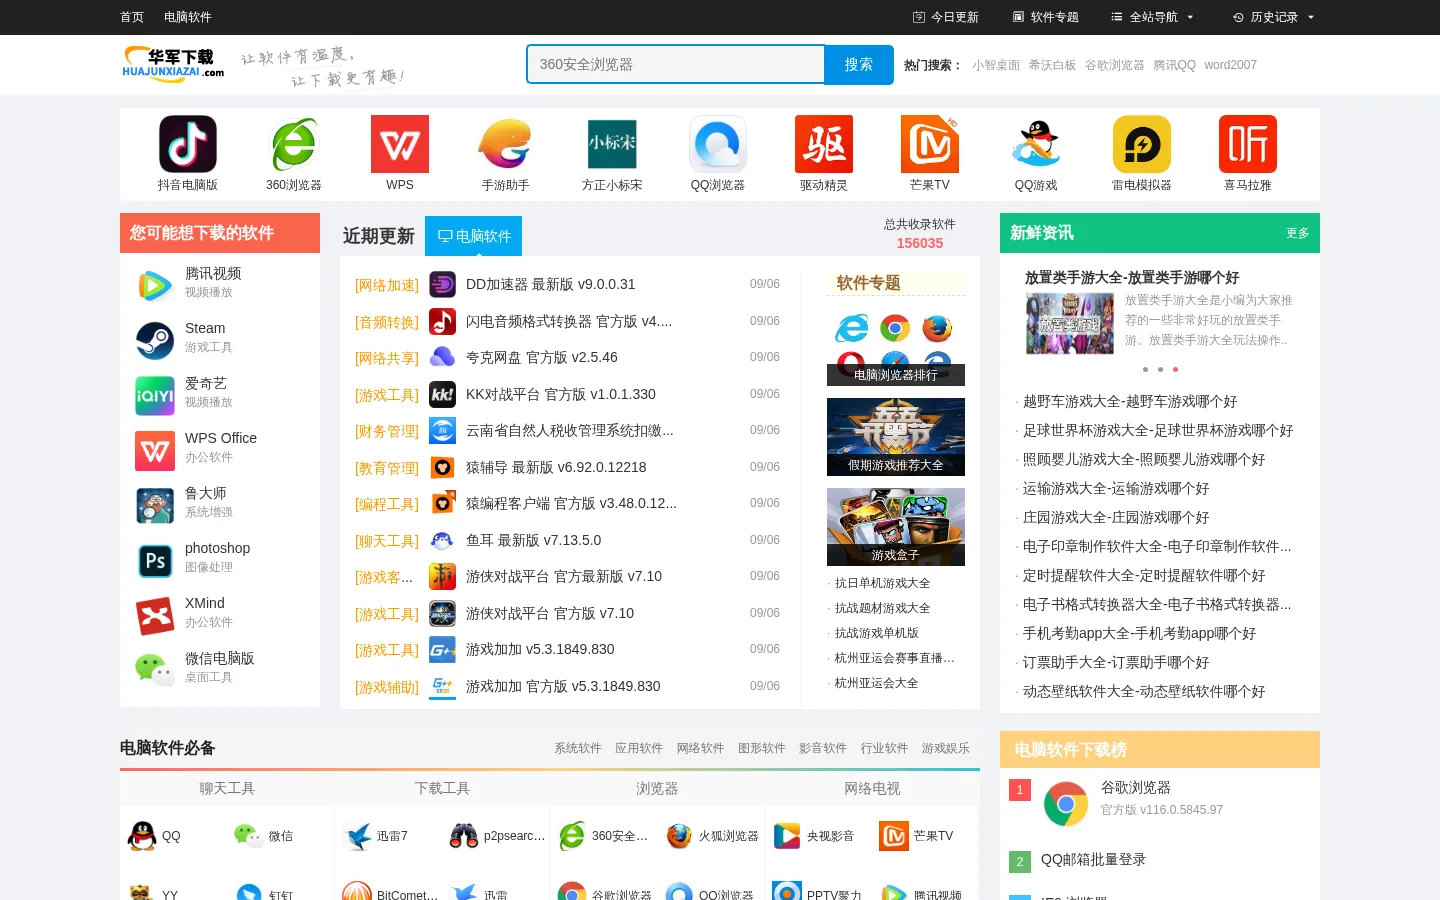Open the QQ游戏 penguin icon
Screen dimensions: 1440x900
coord(1036,144)
